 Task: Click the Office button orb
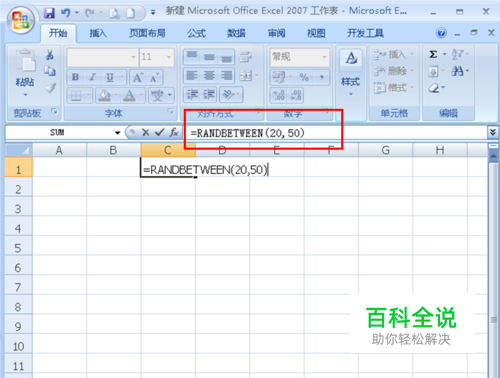point(21,19)
